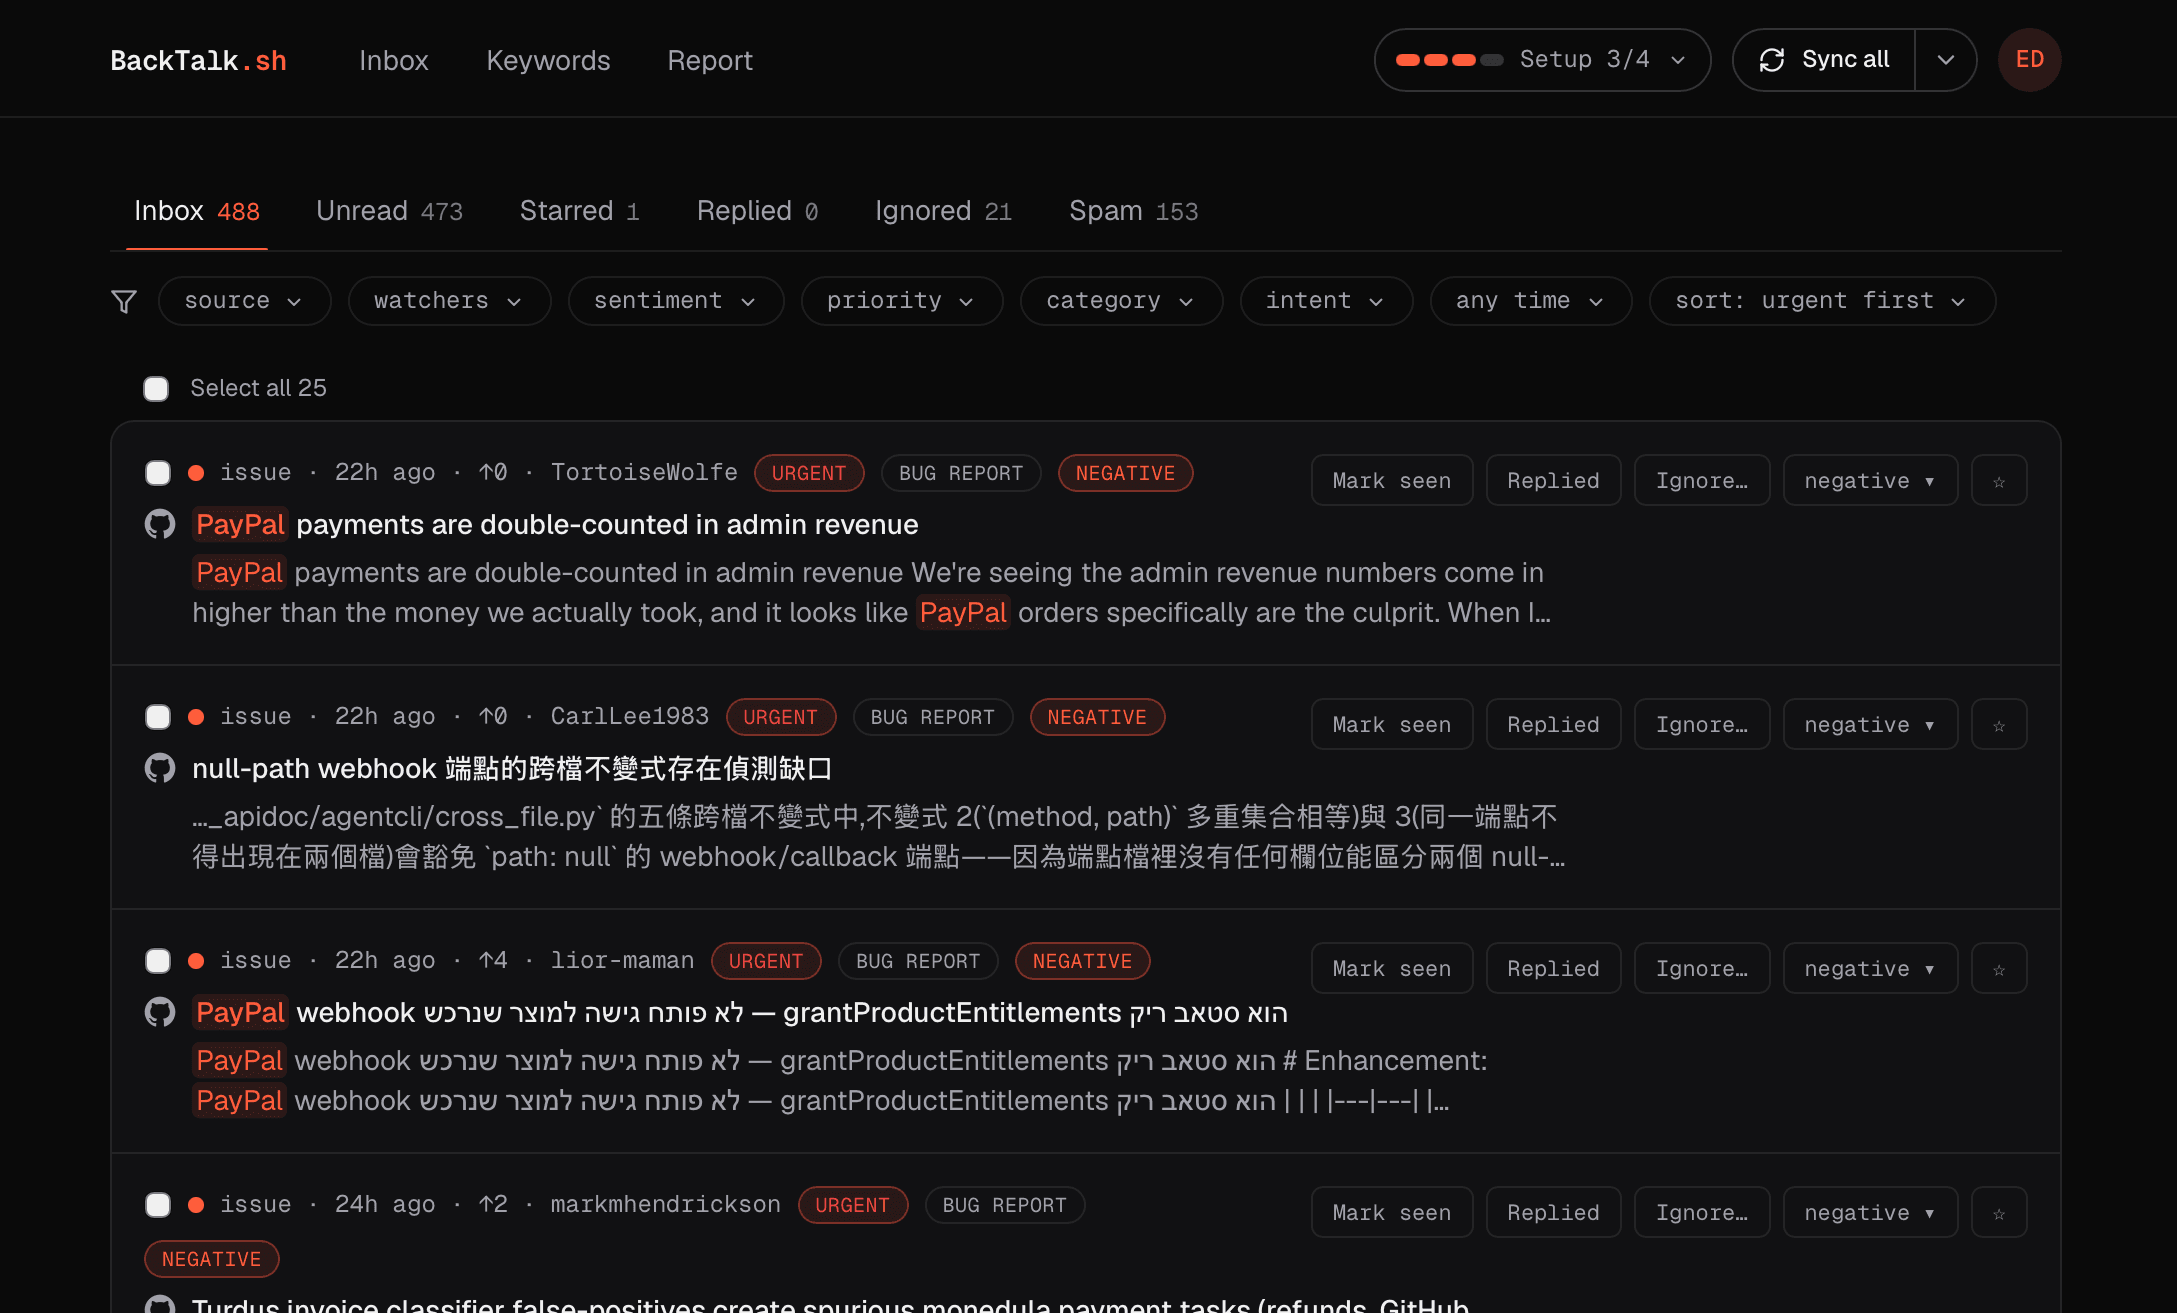Open the Sync all dropdown arrow
This screenshot has height=1313, width=2177.
pos(1946,60)
